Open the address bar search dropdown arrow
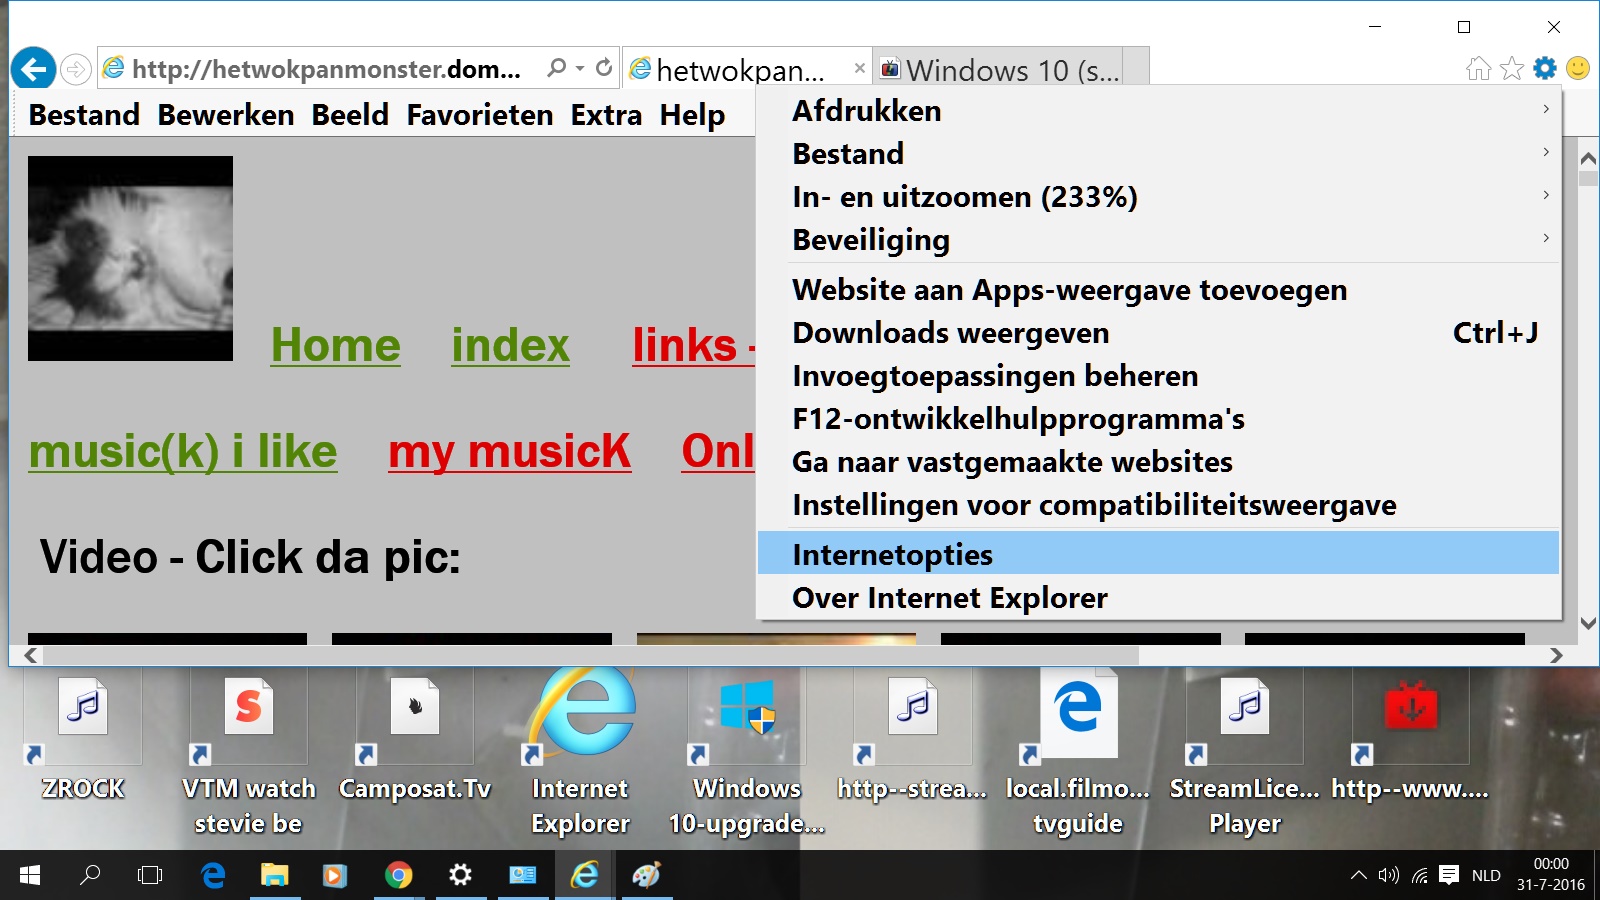The image size is (1600, 900). pos(580,68)
